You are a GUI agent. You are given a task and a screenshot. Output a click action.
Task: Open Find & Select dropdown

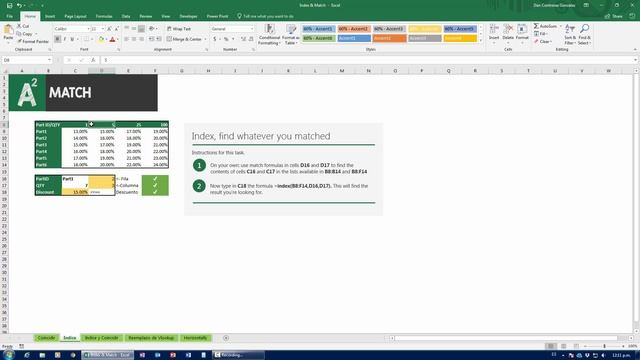[584, 34]
